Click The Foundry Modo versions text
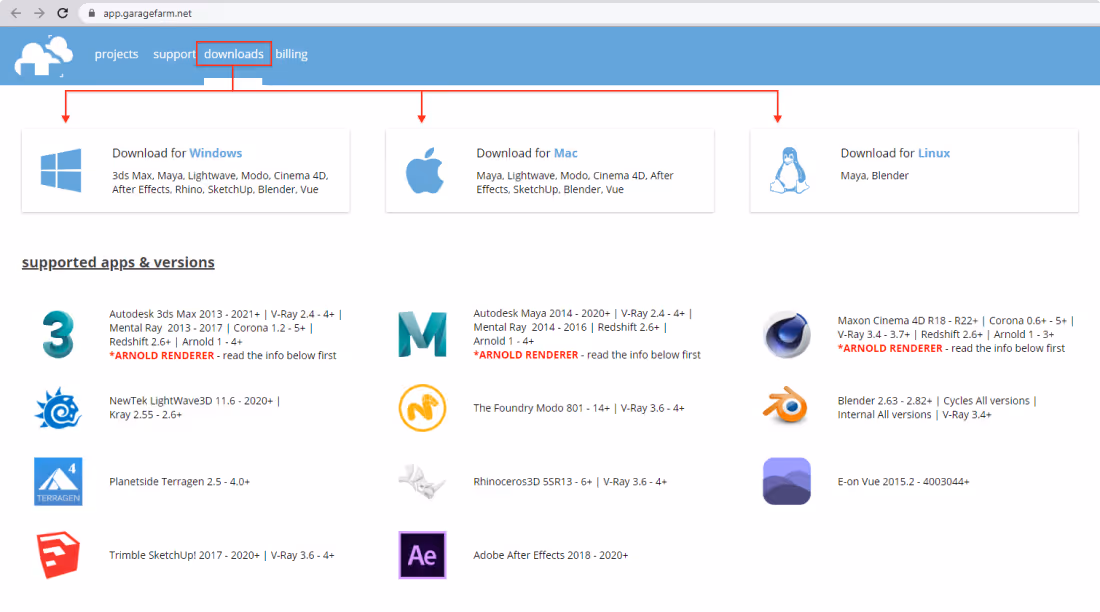Viewport: 1100px width, 612px height. click(x=579, y=408)
